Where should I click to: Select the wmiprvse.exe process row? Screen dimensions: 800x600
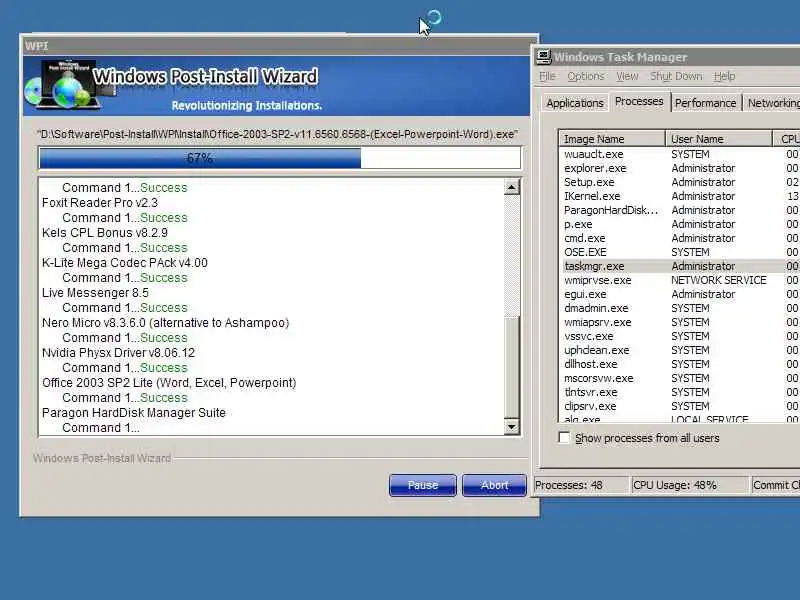click(679, 280)
